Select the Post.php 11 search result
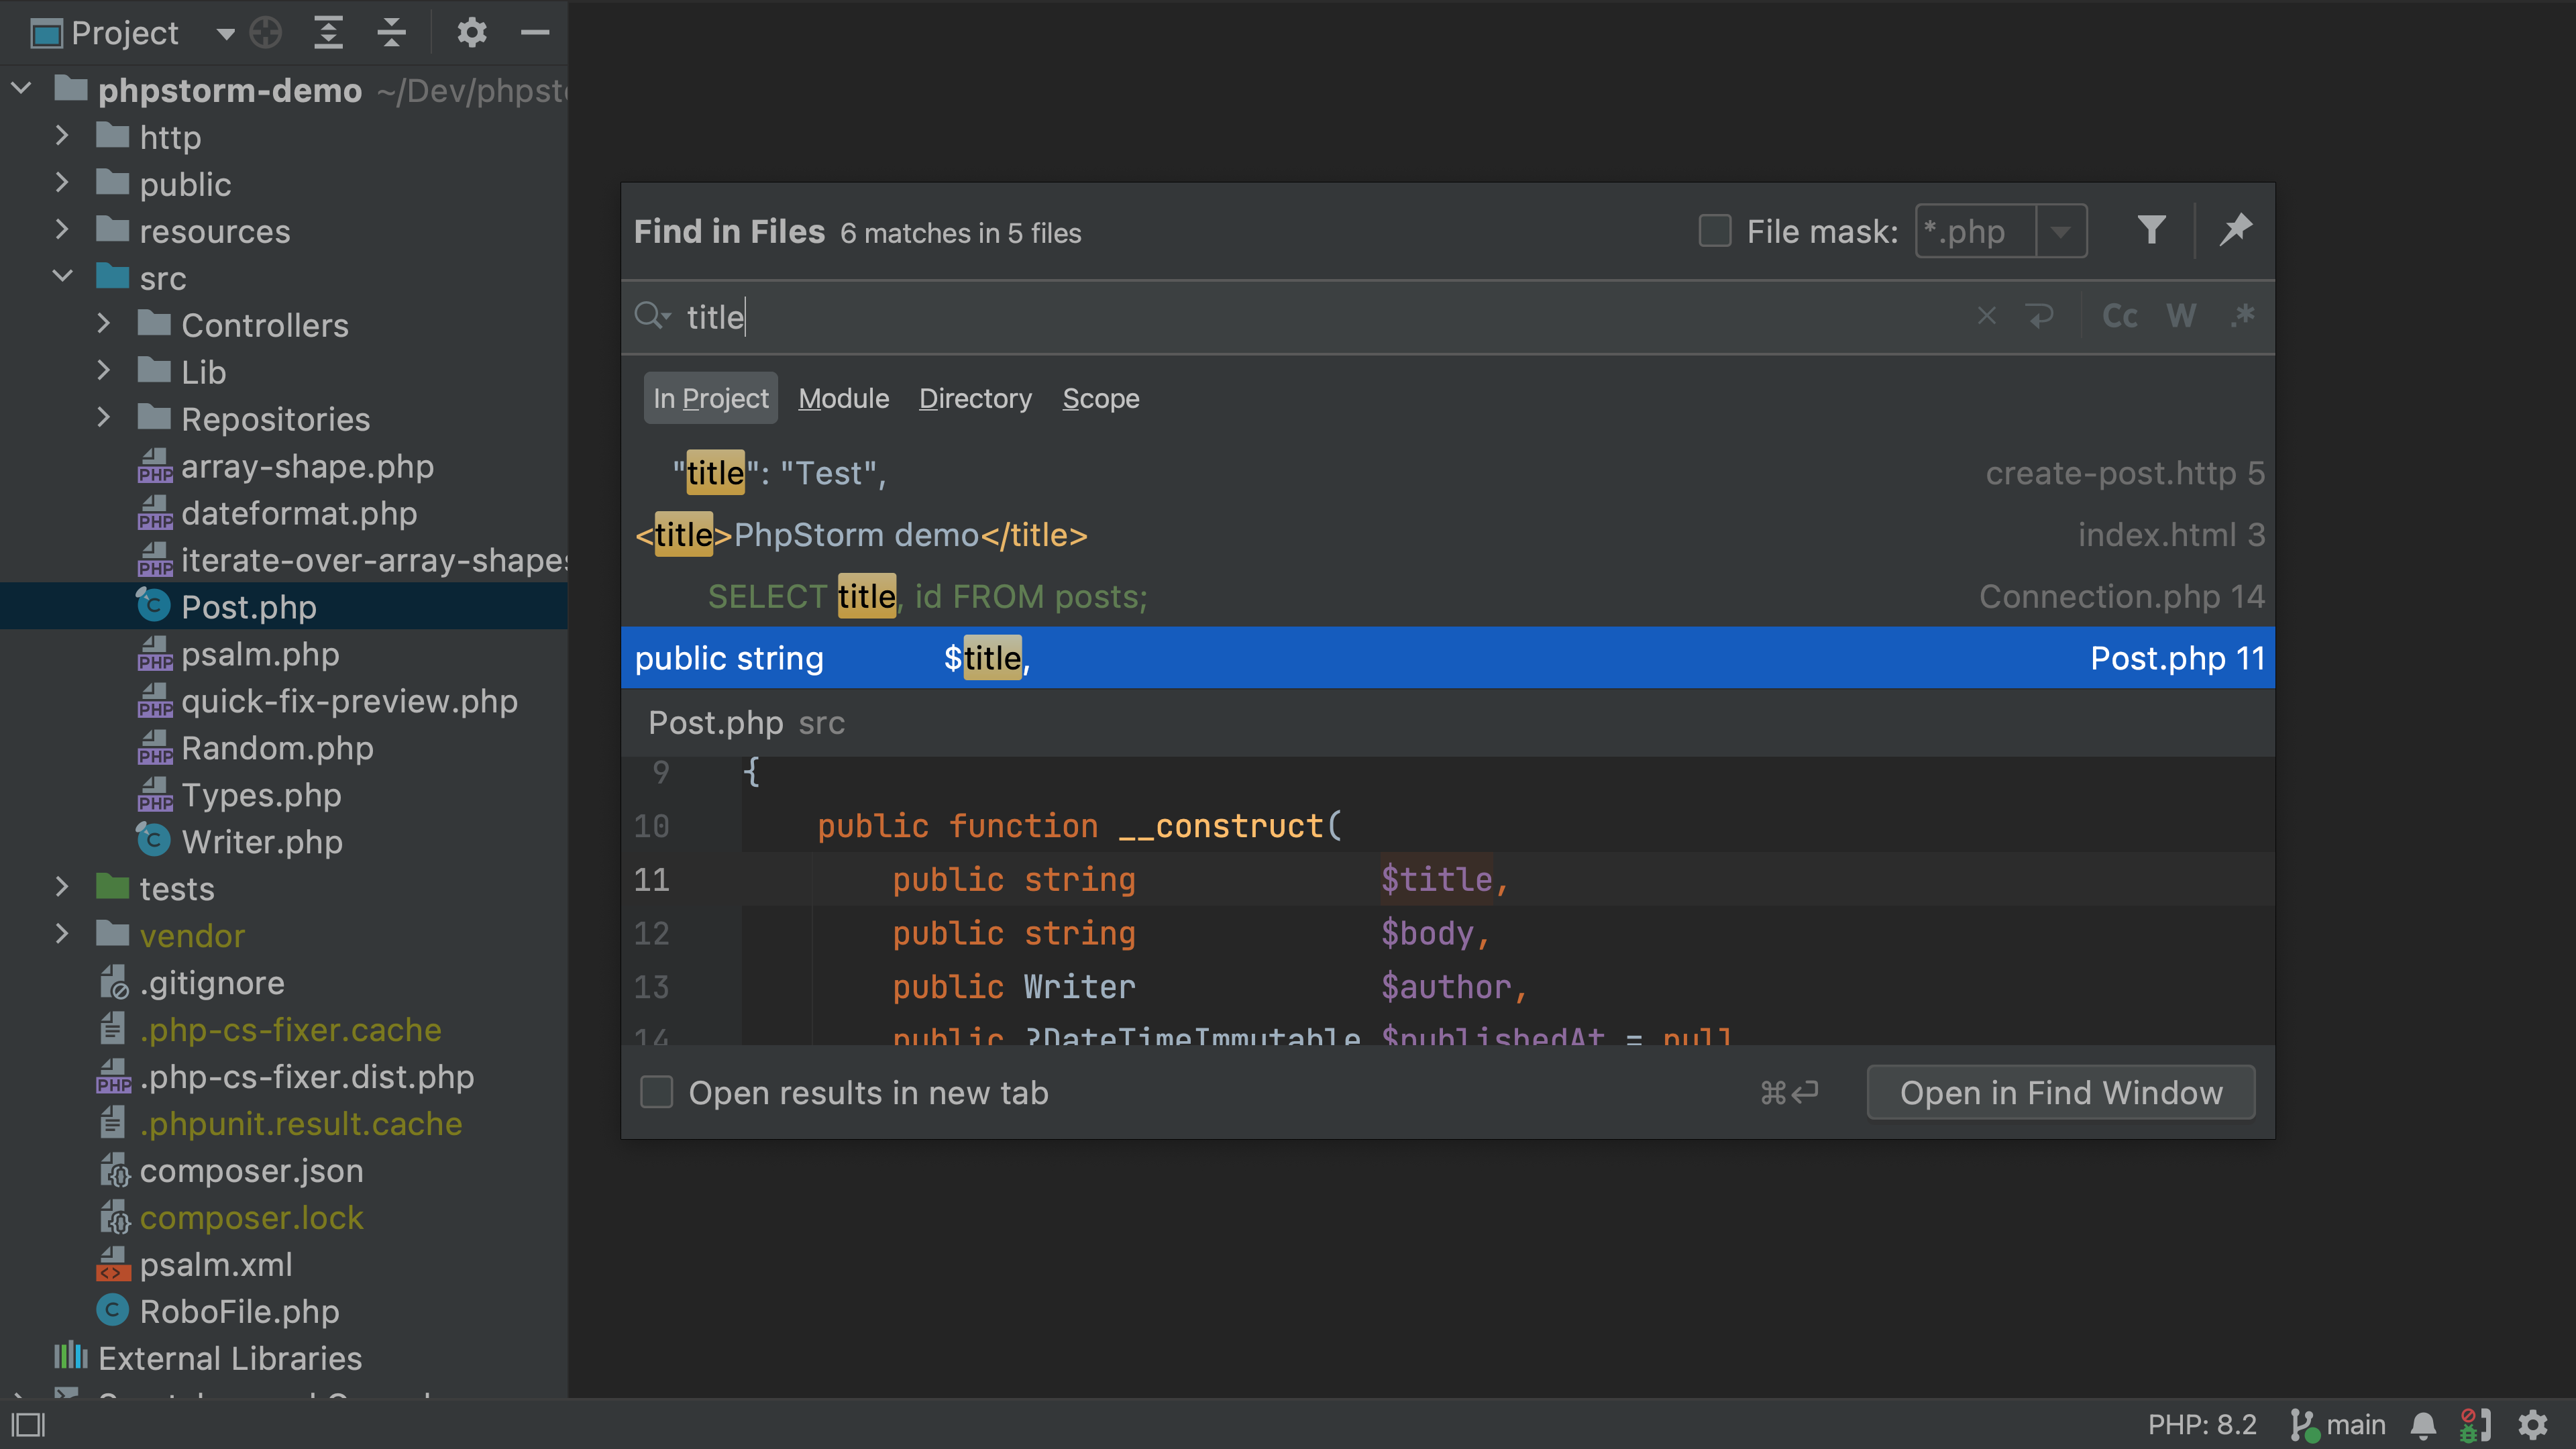The height and width of the screenshot is (1449, 2576). coord(1448,658)
